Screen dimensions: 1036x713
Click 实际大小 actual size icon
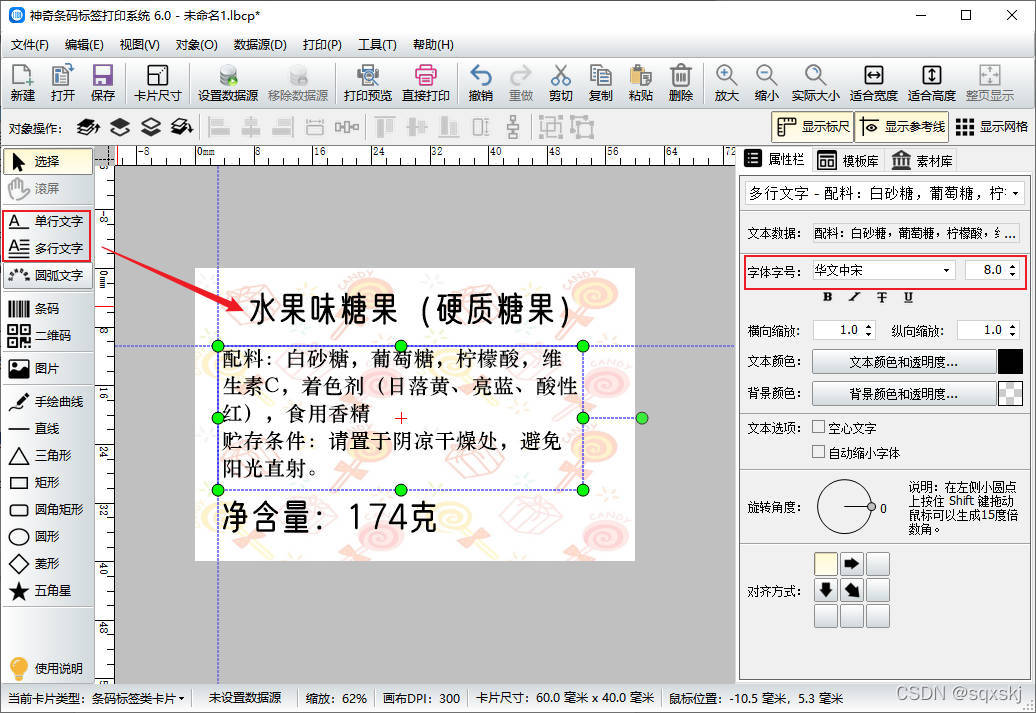[815, 83]
